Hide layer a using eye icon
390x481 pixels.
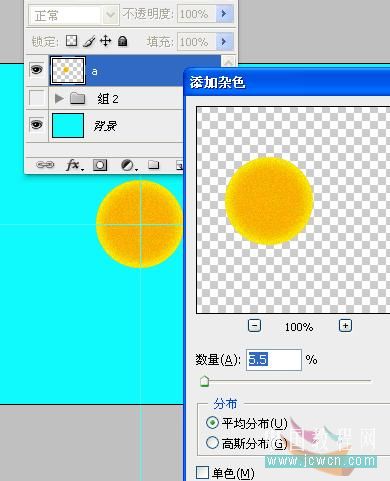click(x=36, y=70)
